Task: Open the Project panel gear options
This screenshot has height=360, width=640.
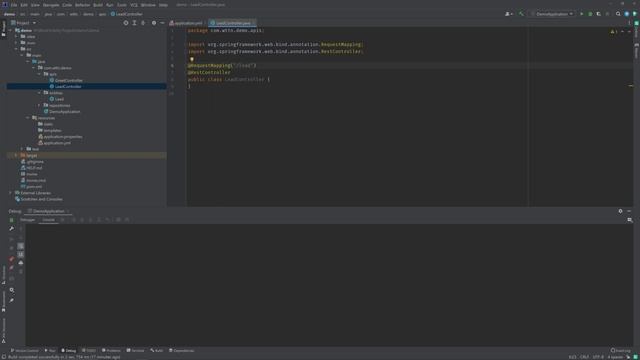Action: 154,23
